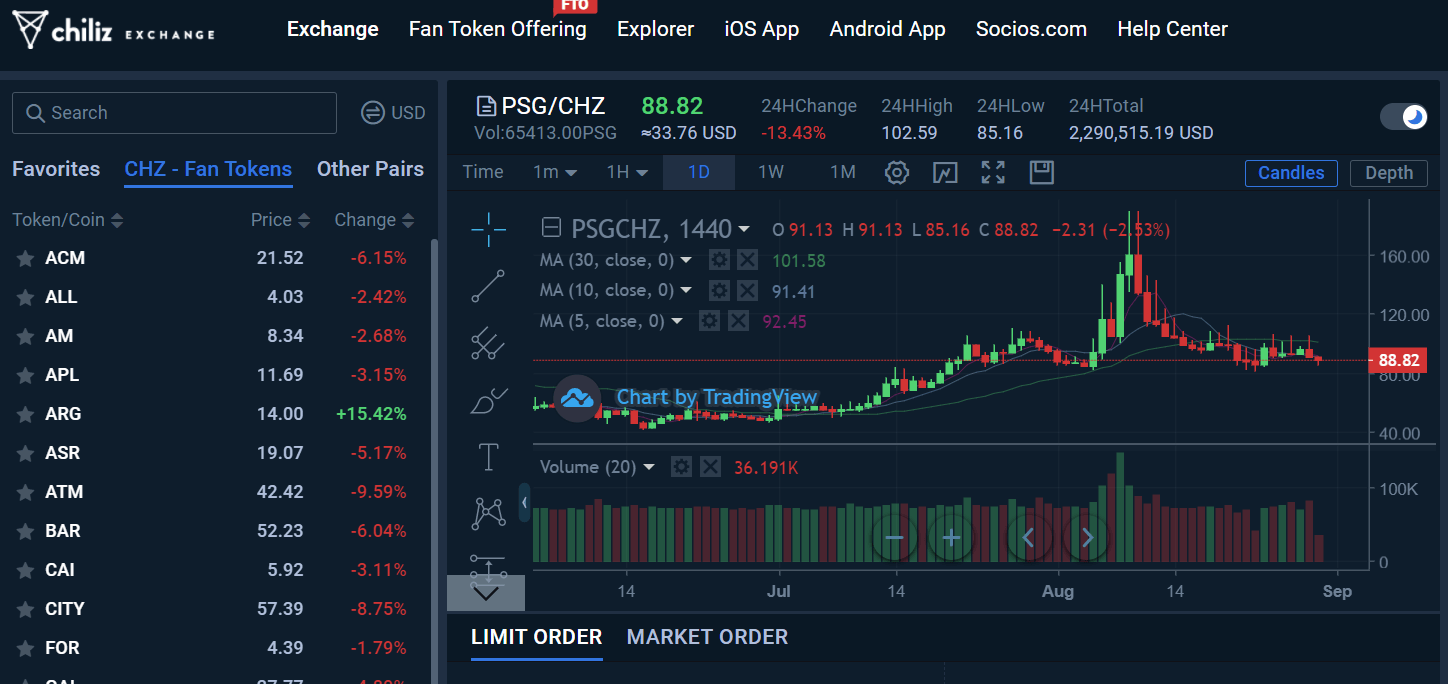
Task: Open the Other Pairs tab
Action: [x=370, y=169]
